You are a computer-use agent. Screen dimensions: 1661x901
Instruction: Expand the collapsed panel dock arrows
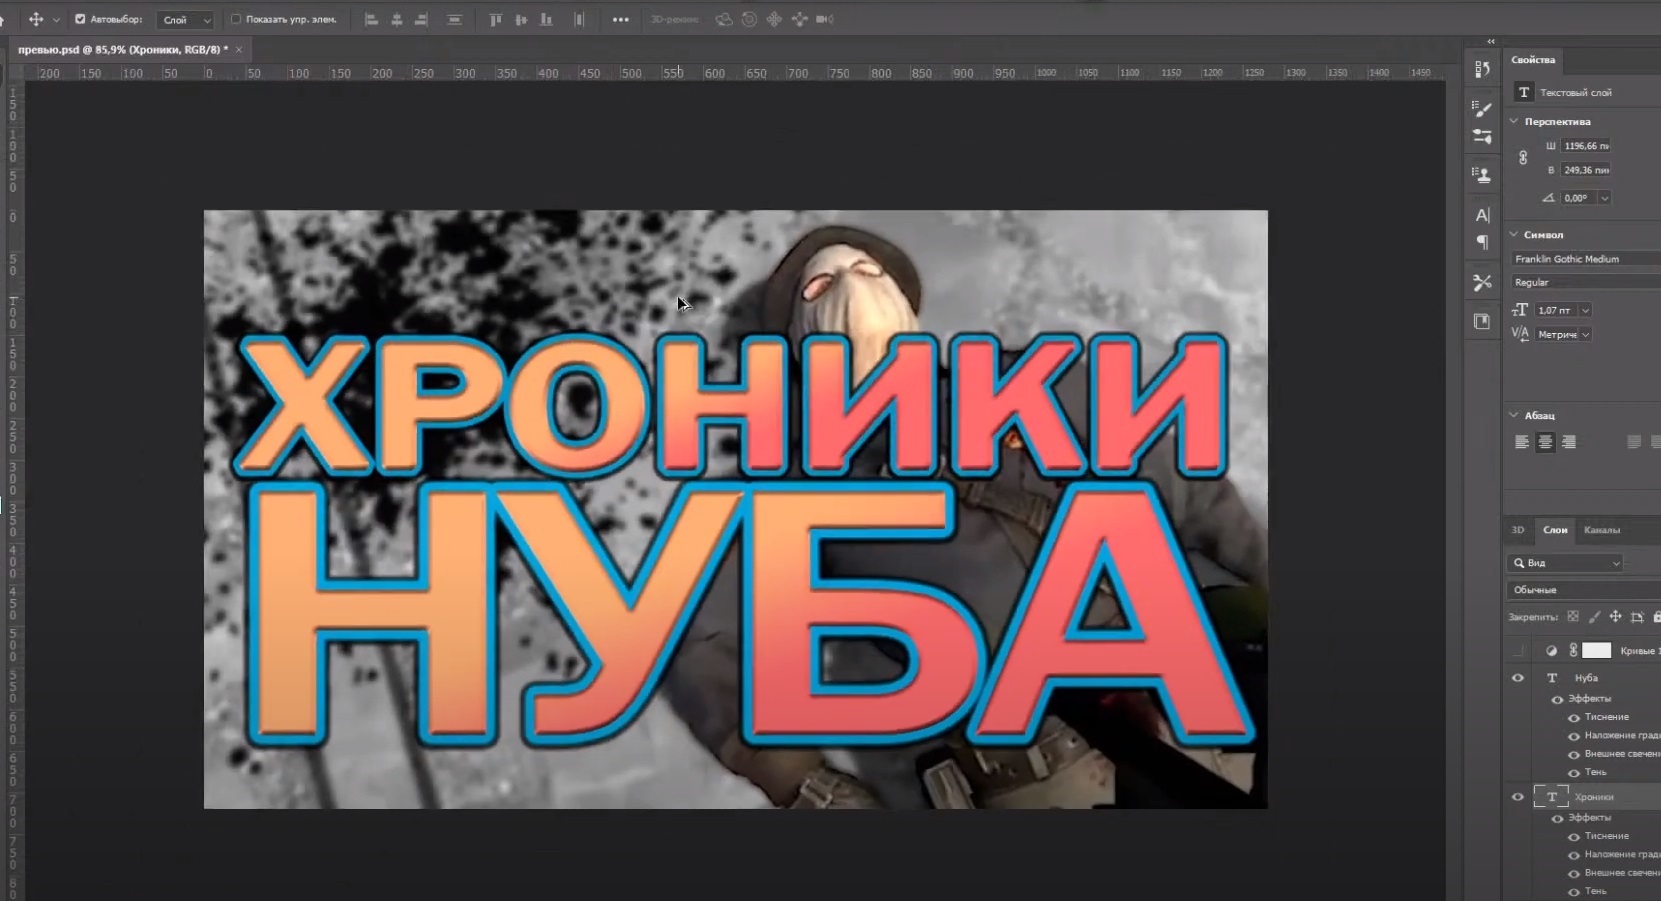pos(1491,41)
